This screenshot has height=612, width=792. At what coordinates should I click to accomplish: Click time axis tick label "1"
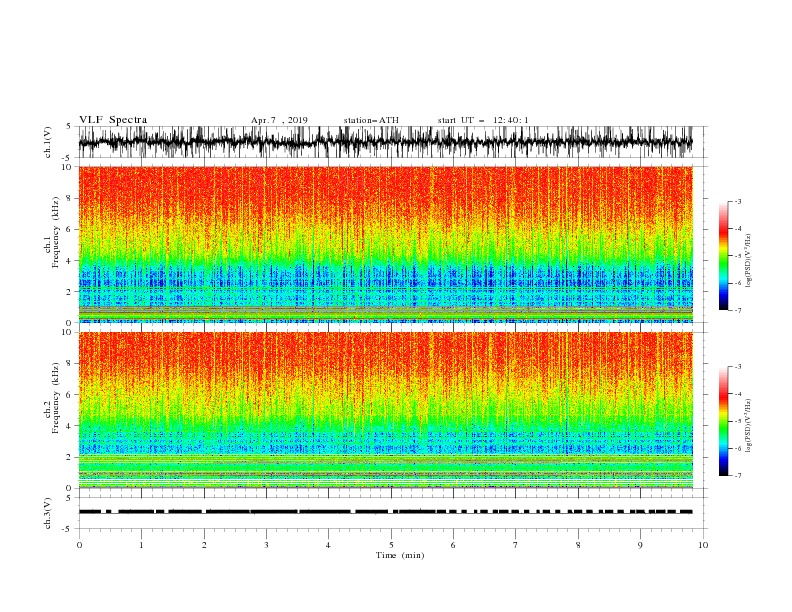(x=141, y=545)
